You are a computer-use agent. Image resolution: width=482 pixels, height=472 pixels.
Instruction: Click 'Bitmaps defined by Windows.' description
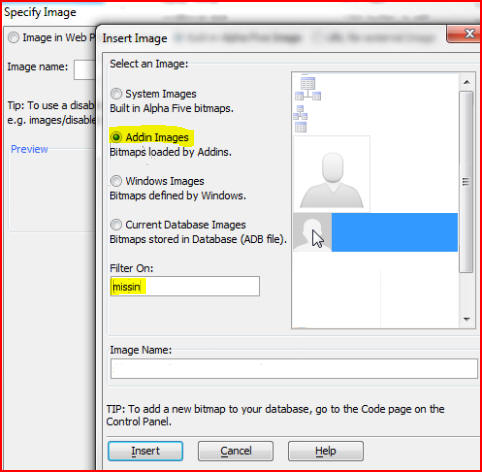pos(178,196)
